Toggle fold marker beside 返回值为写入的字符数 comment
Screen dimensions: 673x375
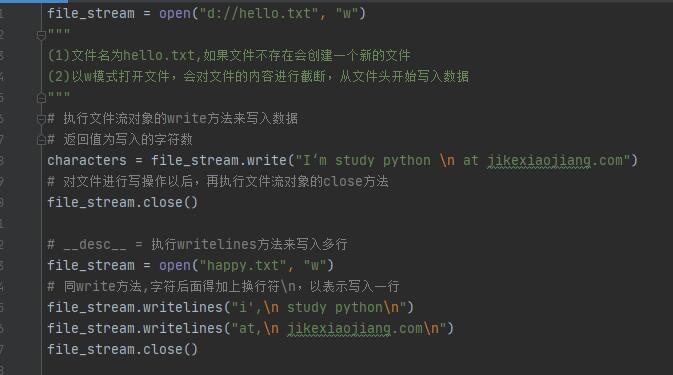tap(41, 140)
